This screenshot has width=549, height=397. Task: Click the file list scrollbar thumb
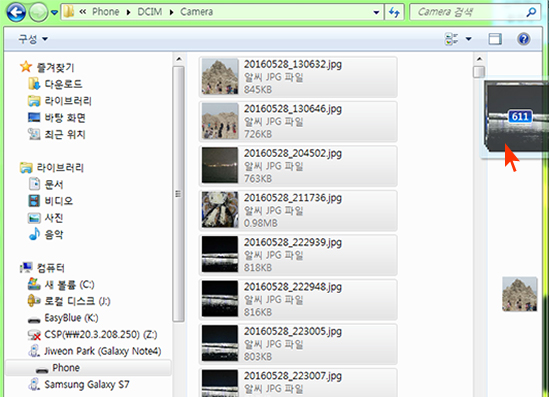click(479, 72)
